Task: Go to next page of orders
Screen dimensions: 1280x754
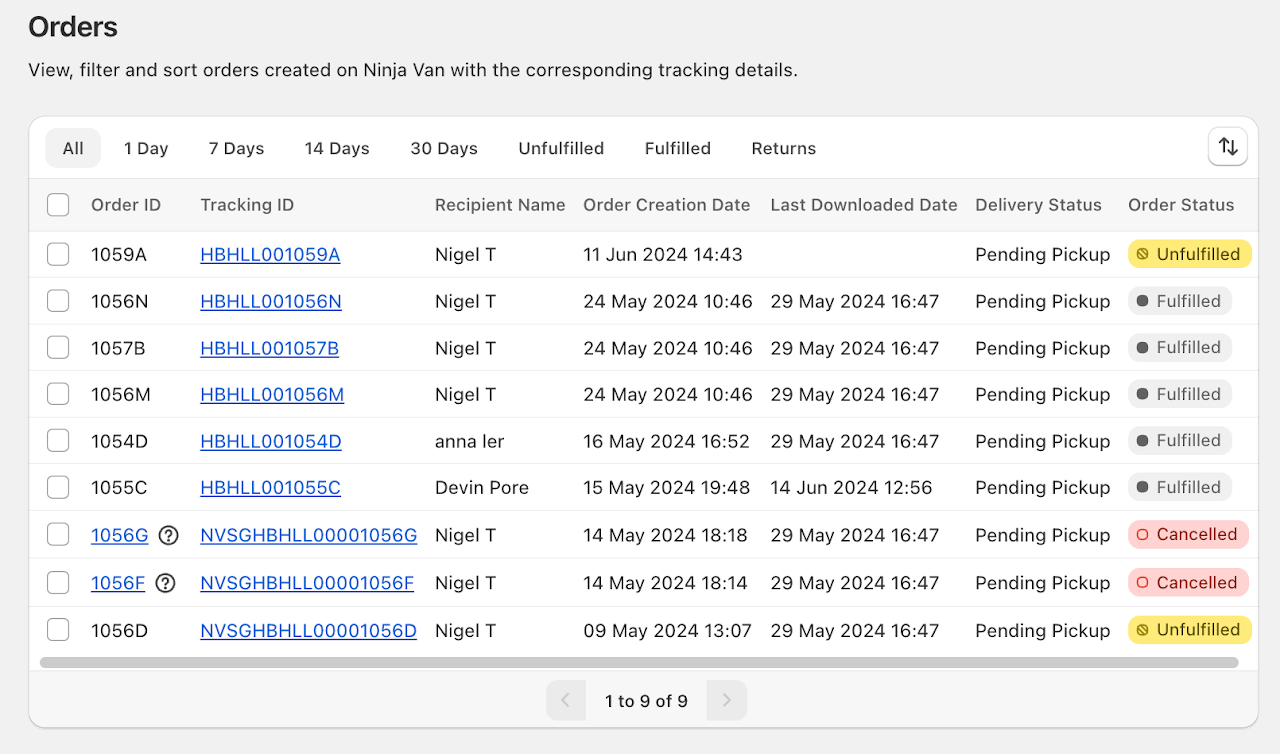Action: (x=727, y=701)
